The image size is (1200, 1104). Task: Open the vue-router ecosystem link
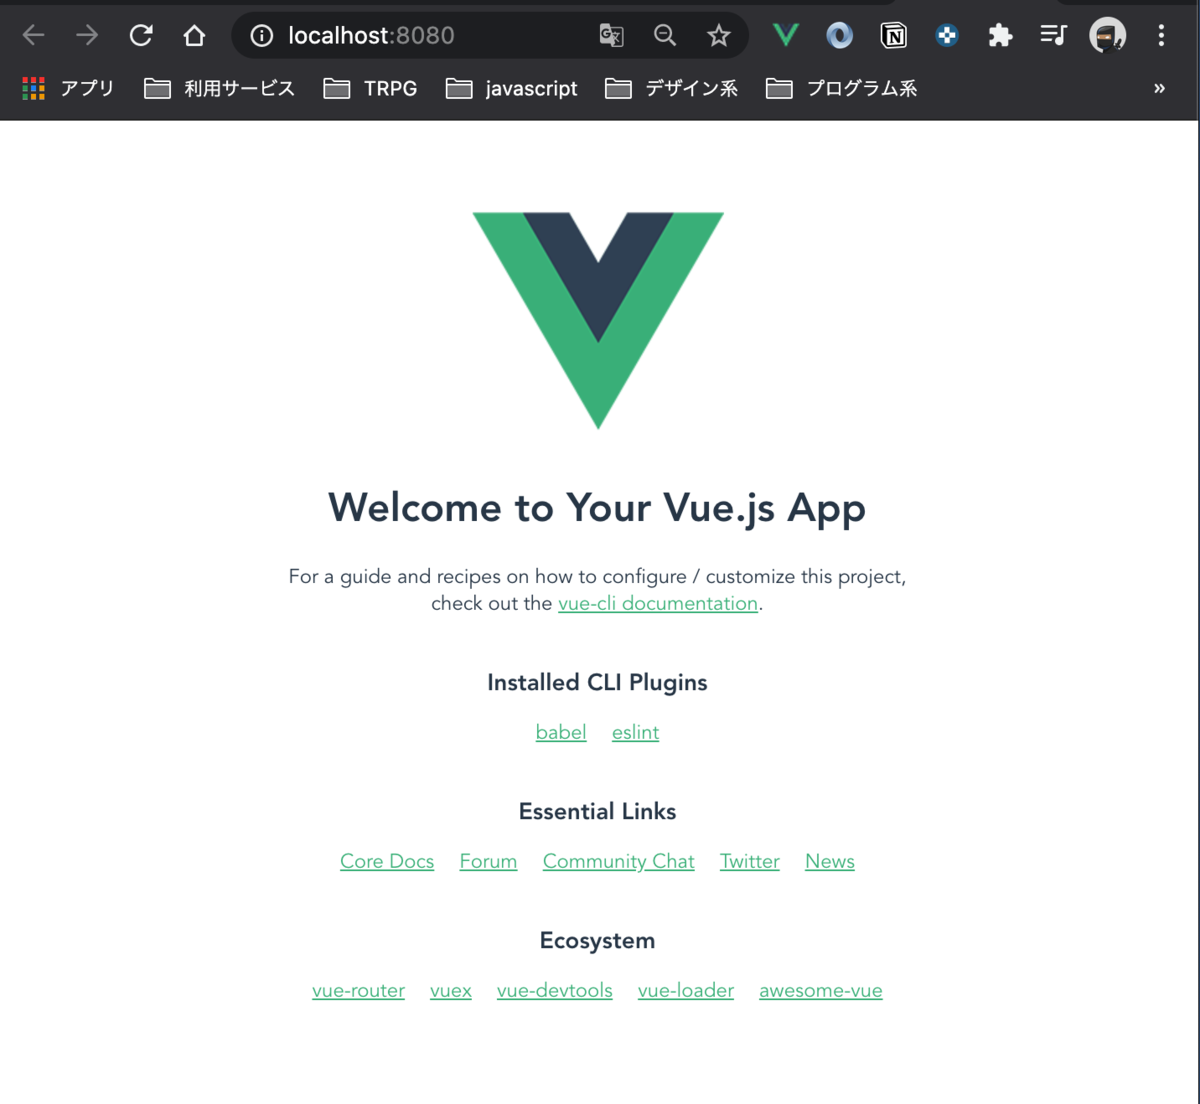[x=358, y=991]
